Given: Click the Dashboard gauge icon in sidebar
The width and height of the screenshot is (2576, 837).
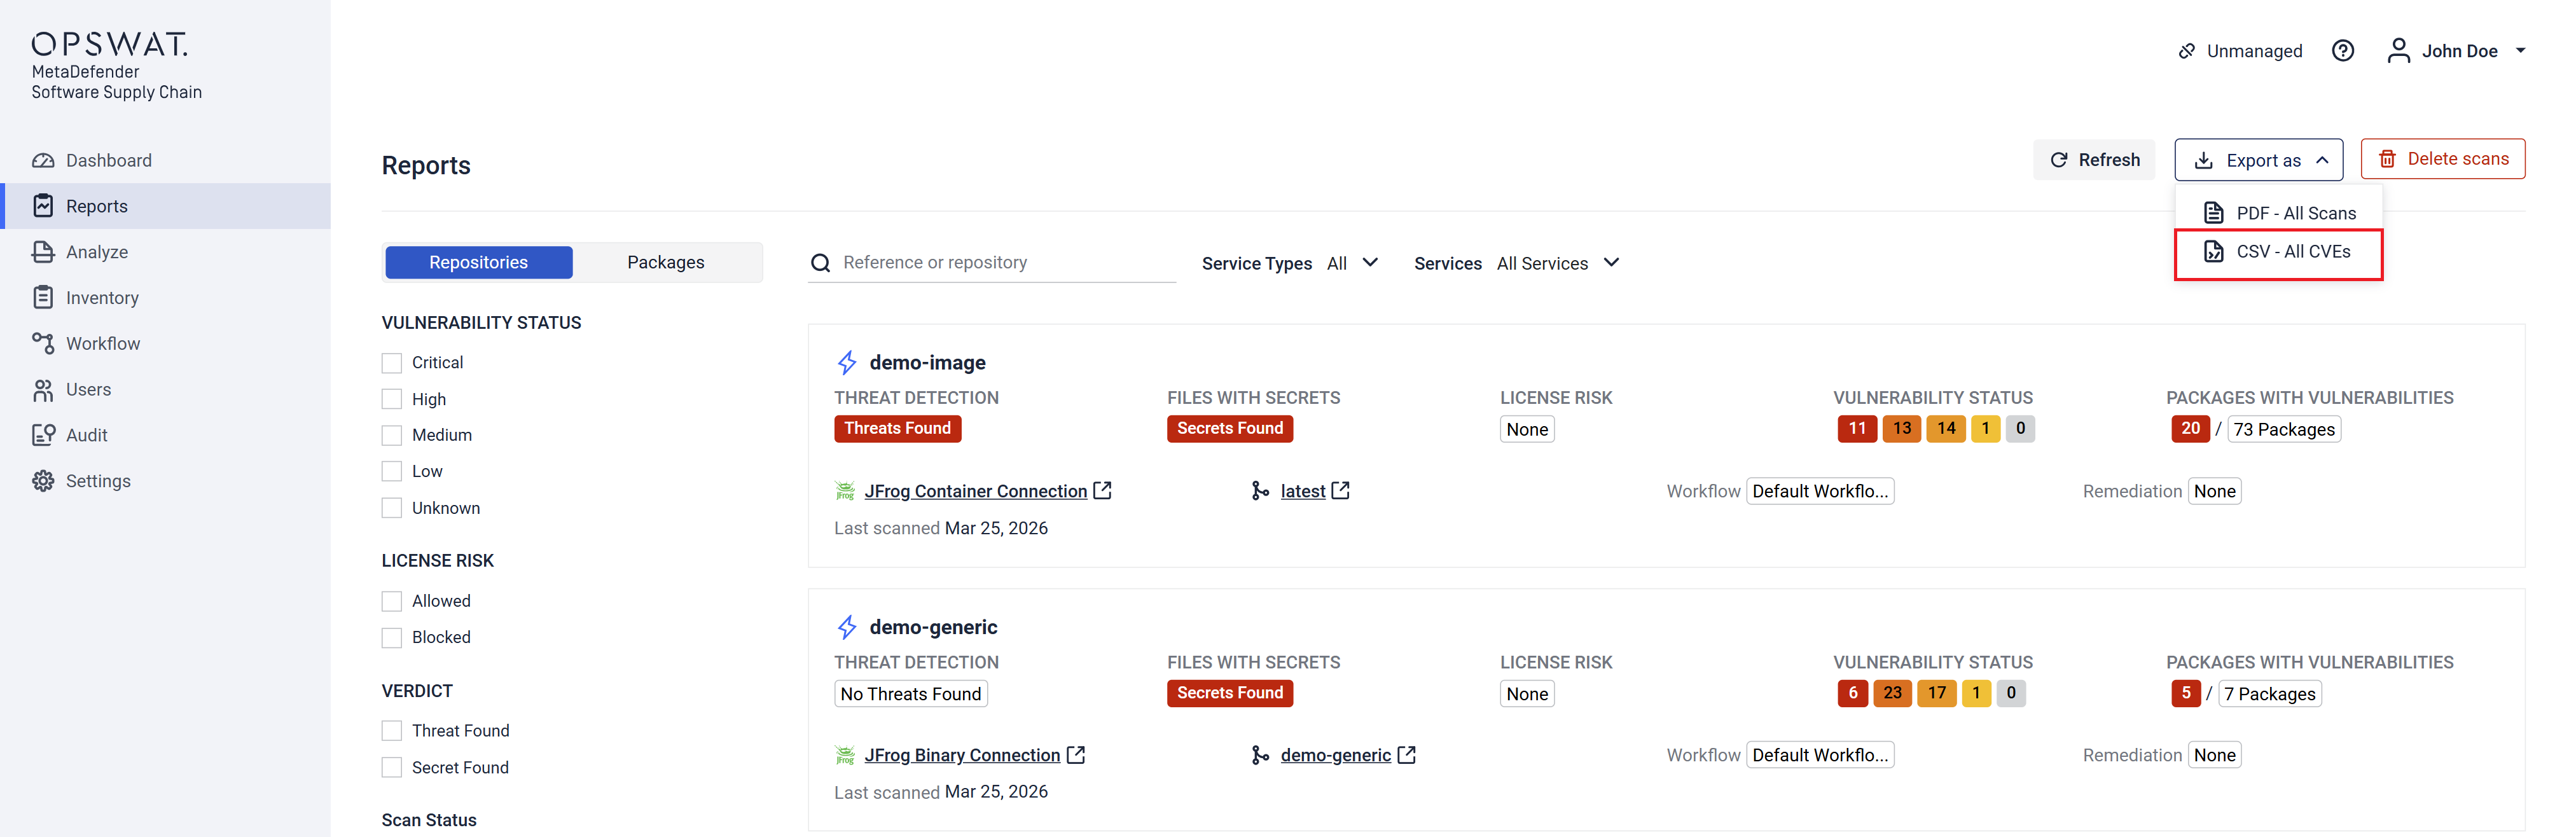Looking at the screenshot, I should [x=43, y=161].
